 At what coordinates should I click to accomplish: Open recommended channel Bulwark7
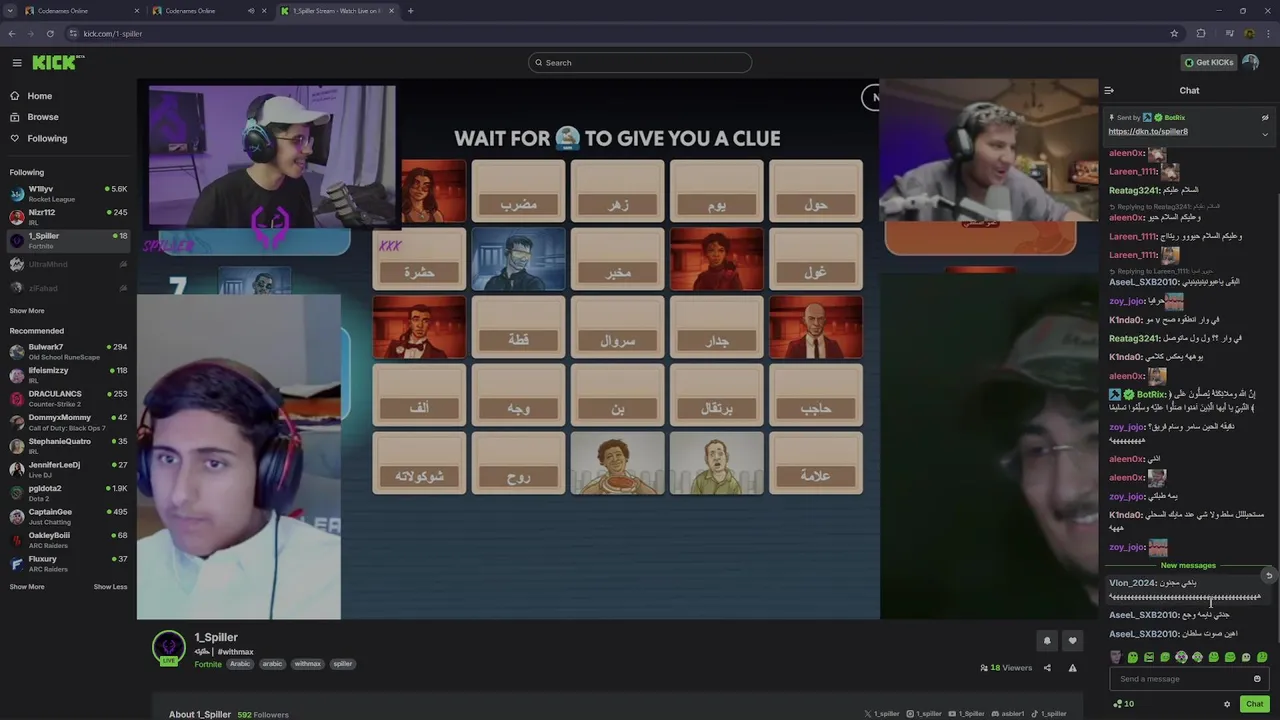click(68, 351)
